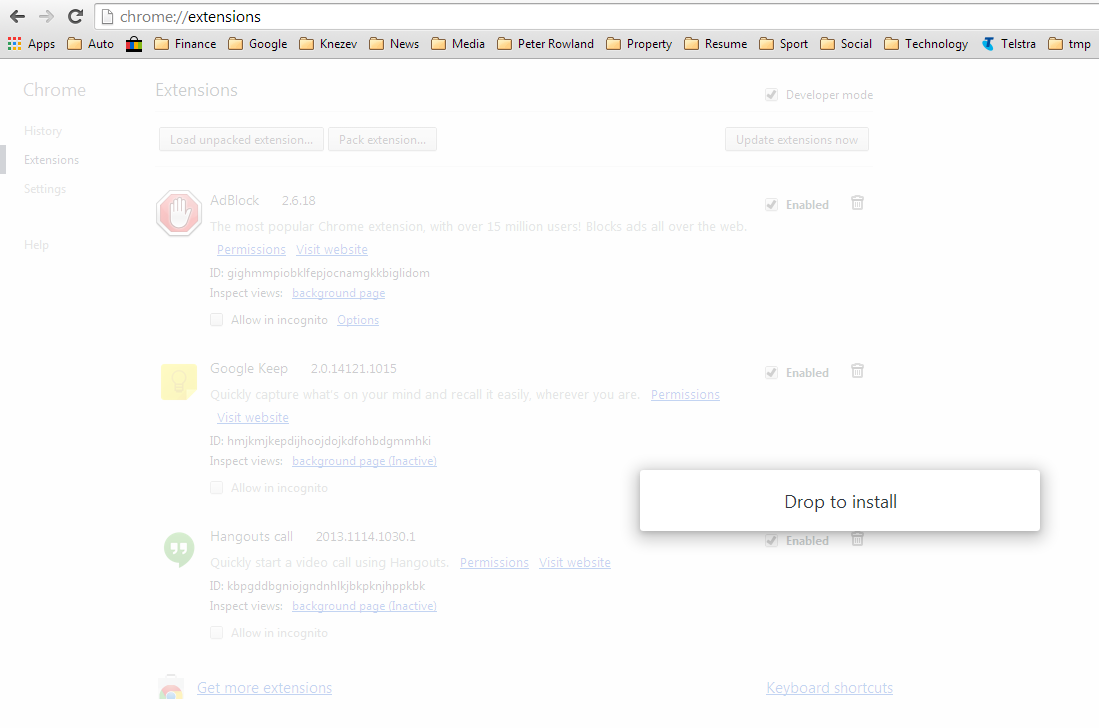Open the Google bookmarks folder
The width and height of the screenshot is (1099, 728).
click(258, 43)
